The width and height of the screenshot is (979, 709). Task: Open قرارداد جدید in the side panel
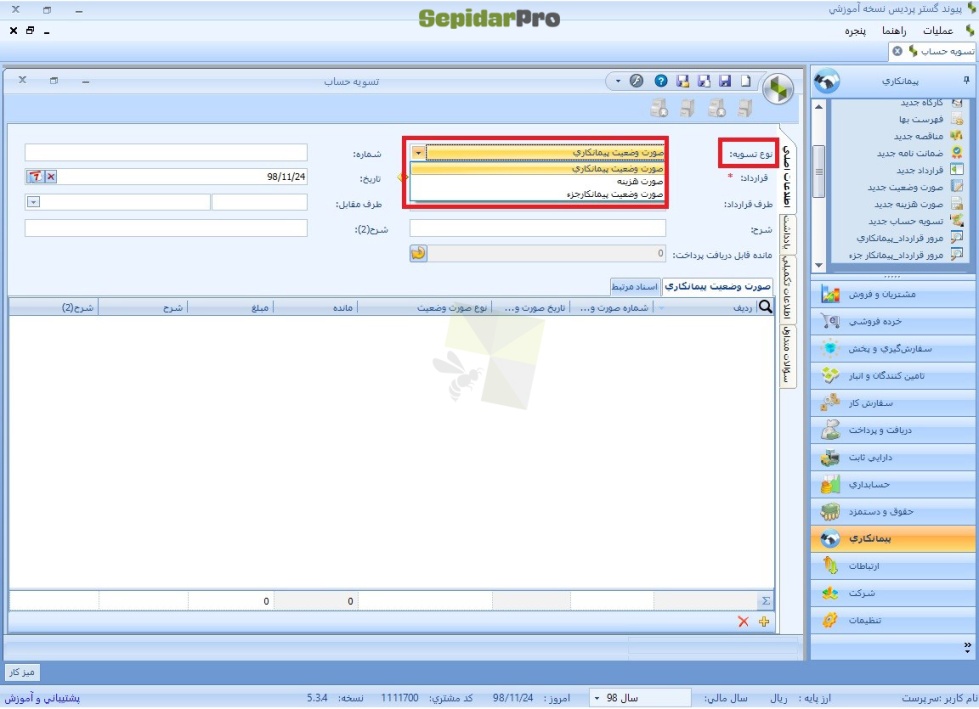point(920,170)
